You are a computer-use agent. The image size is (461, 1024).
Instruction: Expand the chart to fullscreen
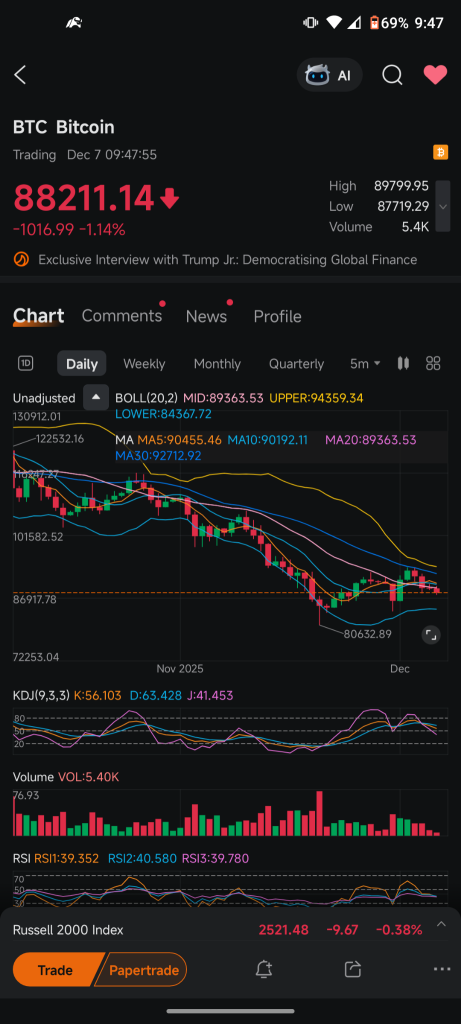tap(431, 634)
